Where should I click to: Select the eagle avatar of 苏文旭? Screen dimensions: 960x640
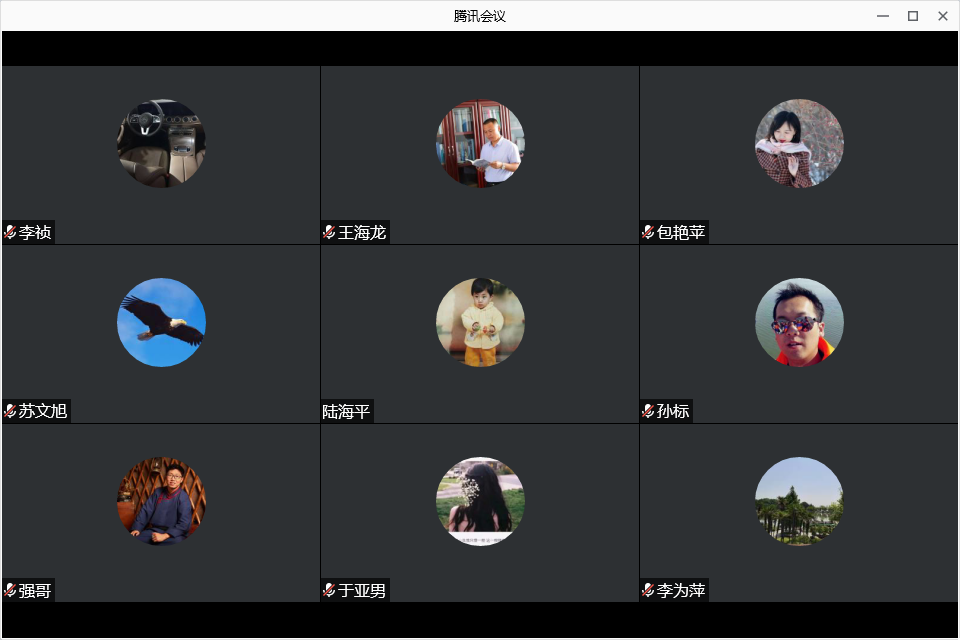[161, 322]
